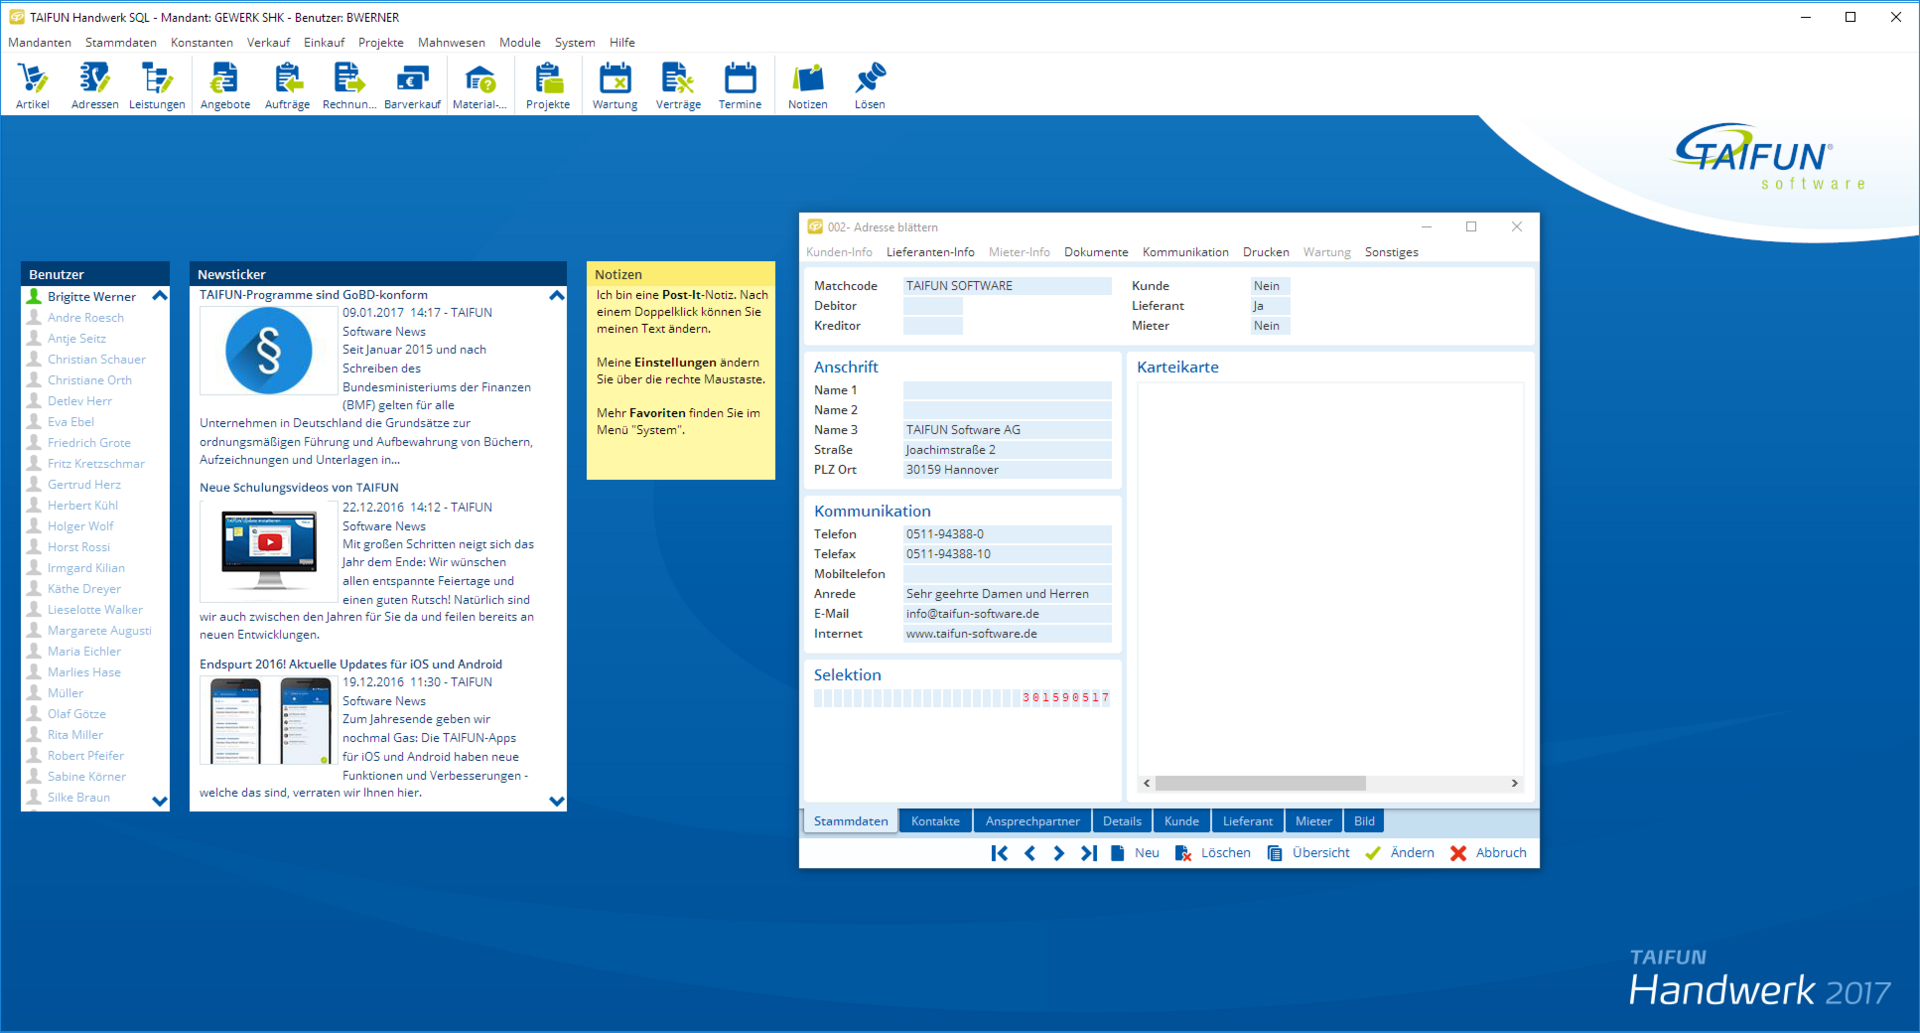The width and height of the screenshot is (1920, 1033).
Task: Click the Lösen pin icon
Action: coord(869,85)
